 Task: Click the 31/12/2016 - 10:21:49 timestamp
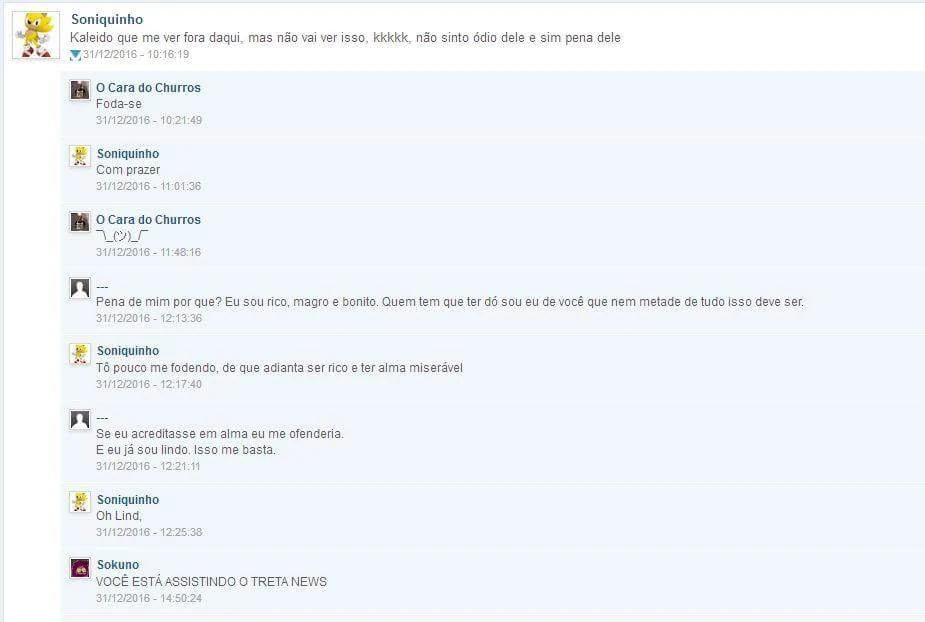click(x=149, y=120)
